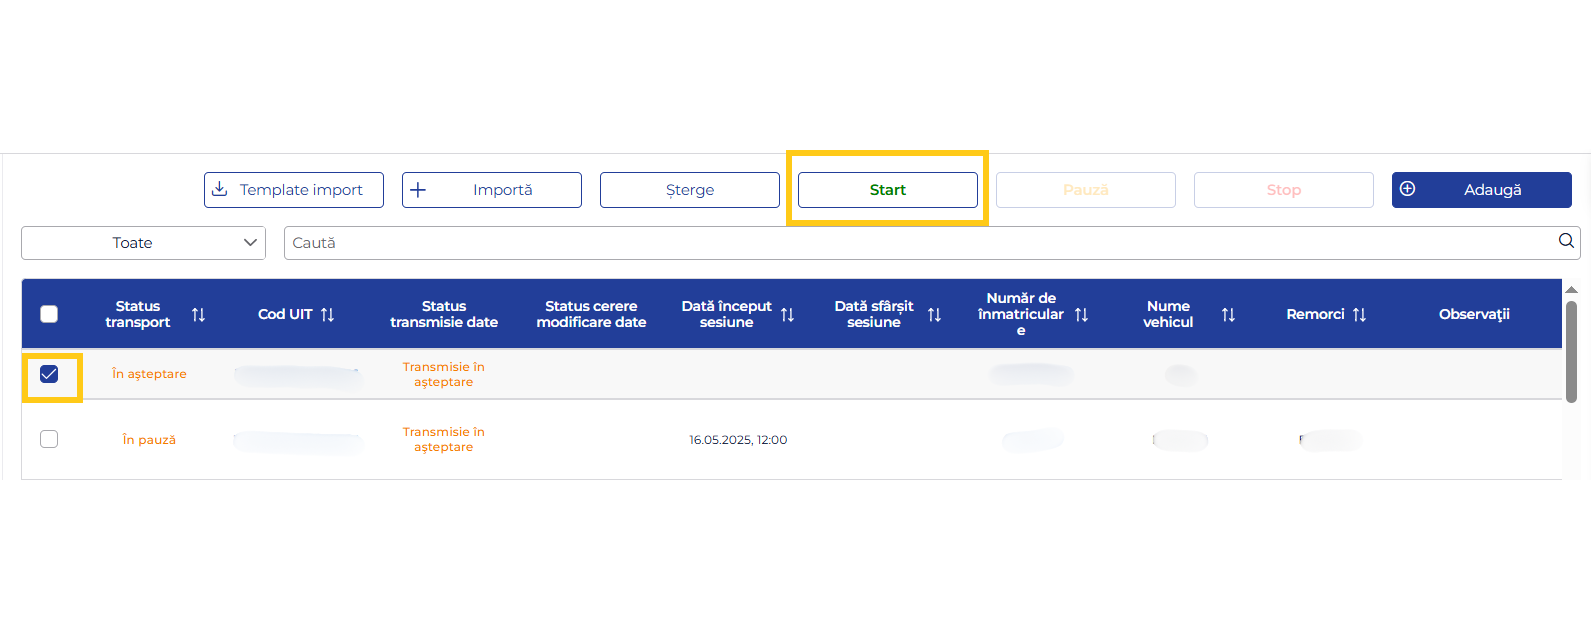1591x629 pixels.
Task: Click the Importă button
Action: 491,190
